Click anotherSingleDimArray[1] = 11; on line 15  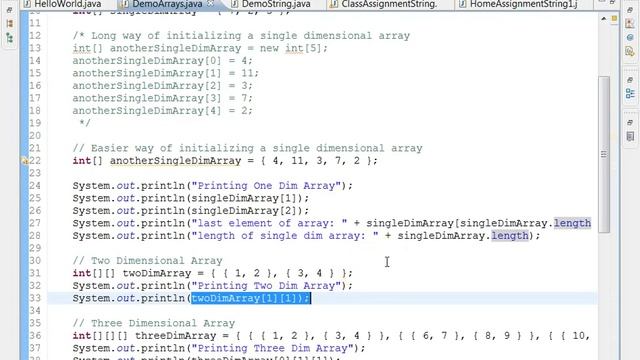[166, 73]
